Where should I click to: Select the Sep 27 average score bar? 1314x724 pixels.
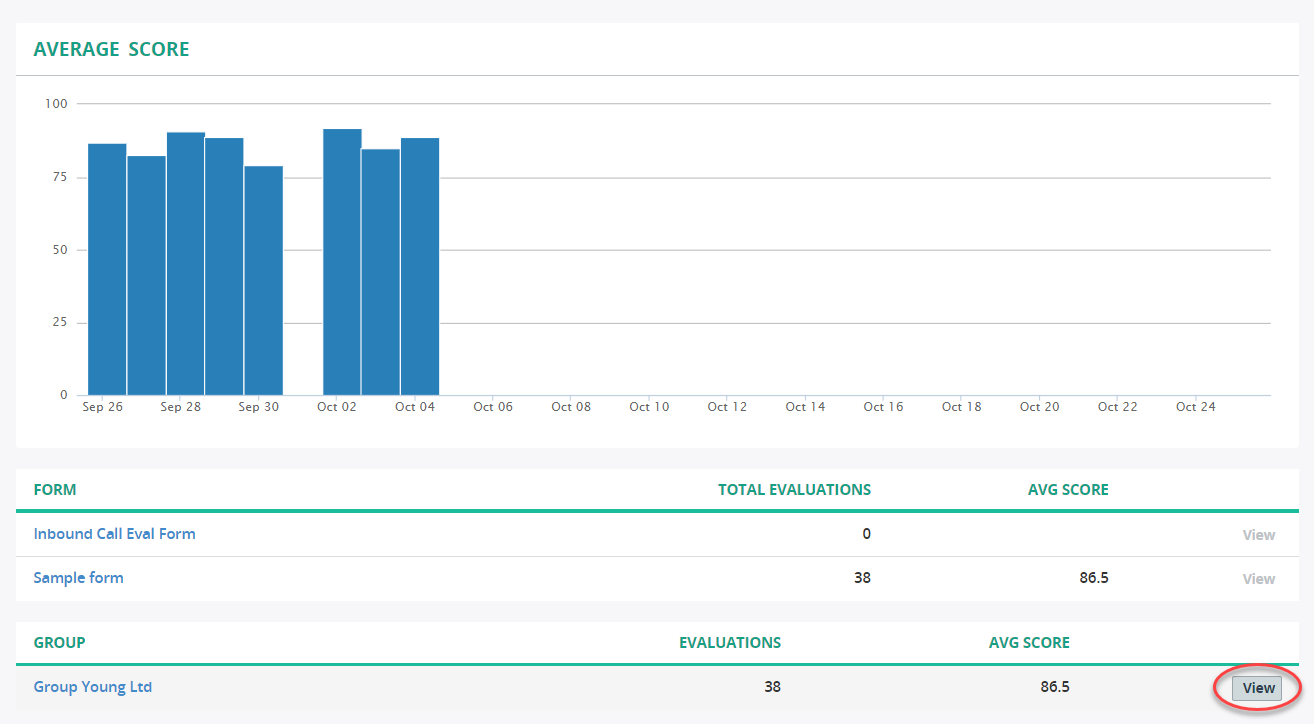[x=146, y=276]
